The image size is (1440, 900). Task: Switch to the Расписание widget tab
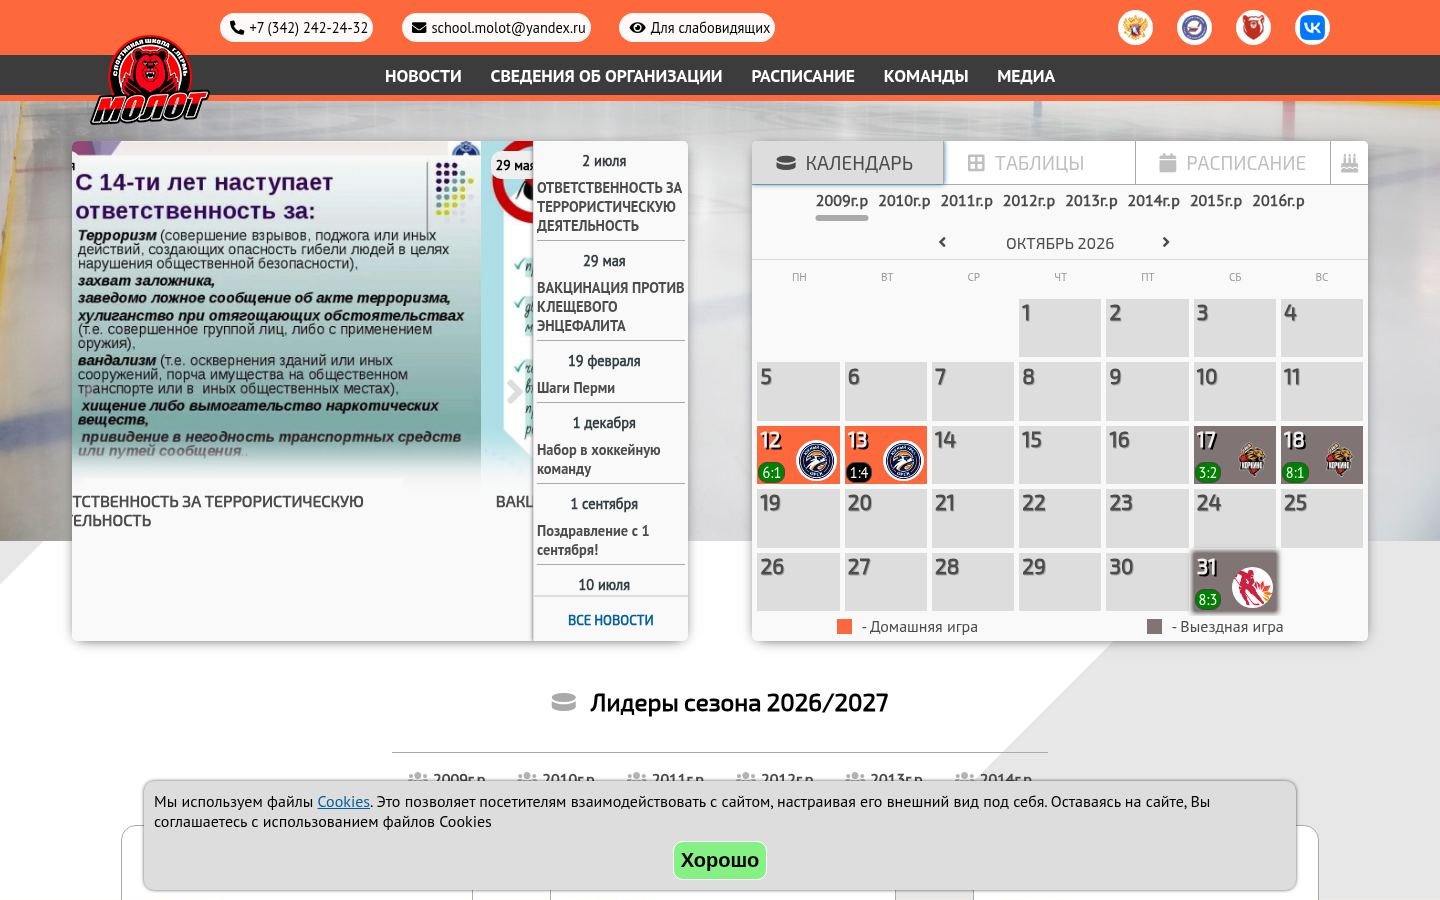coord(1233,163)
